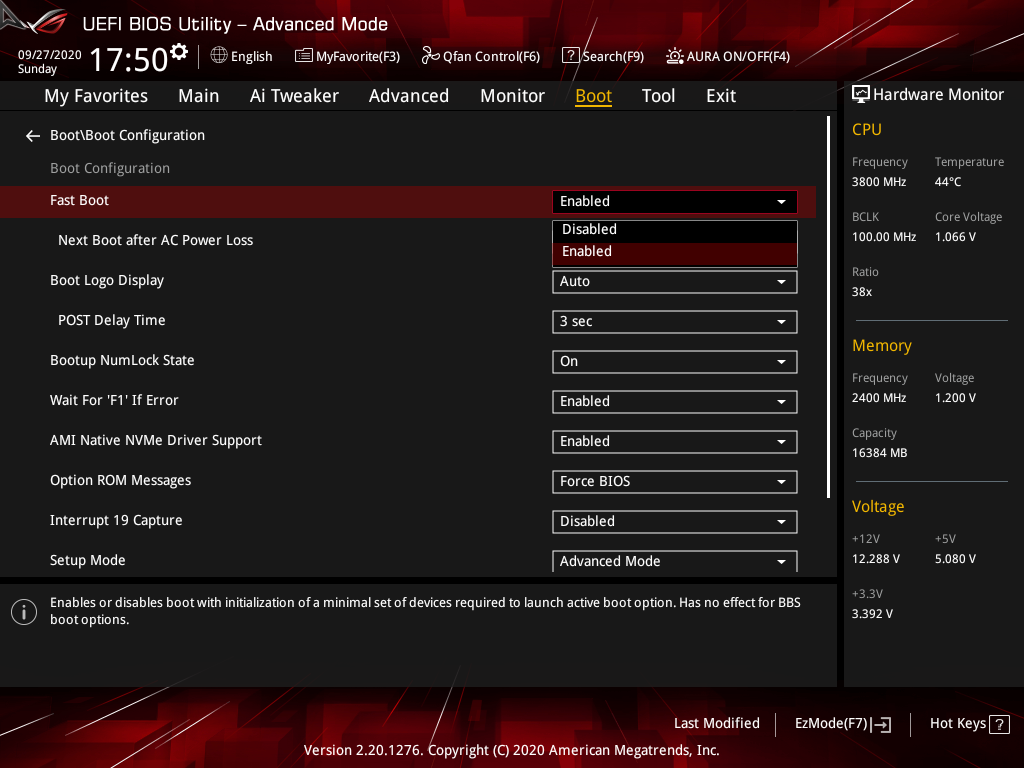Select AMI Native NVMe Driver Support label
The height and width of the screenshot is (768, 1024).
click(x=156, y=441)
